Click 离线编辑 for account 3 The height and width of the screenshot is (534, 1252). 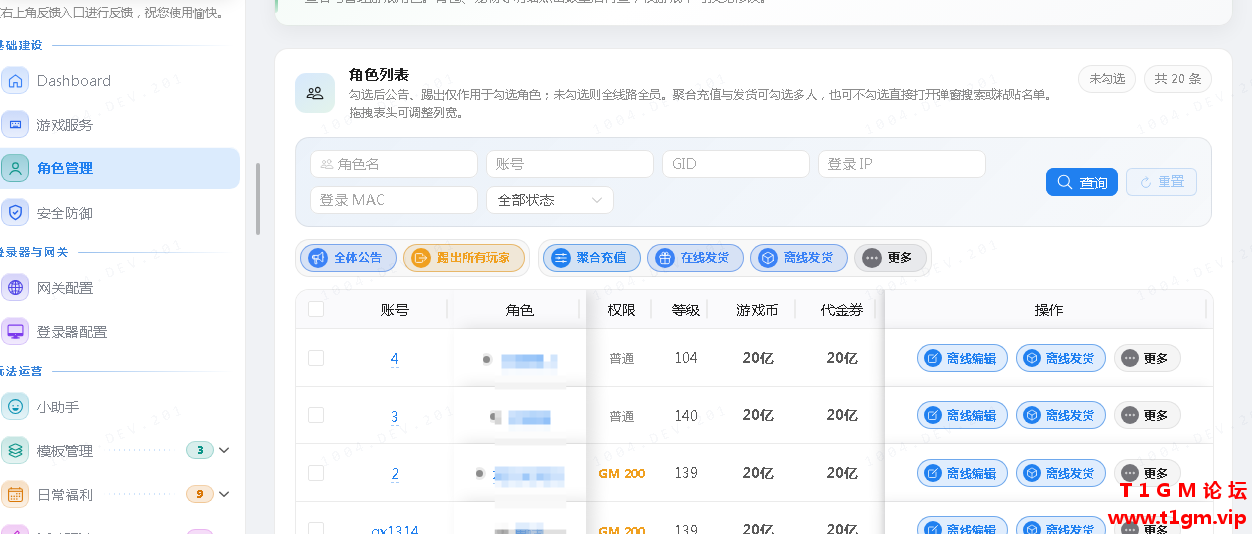[963, 415]
